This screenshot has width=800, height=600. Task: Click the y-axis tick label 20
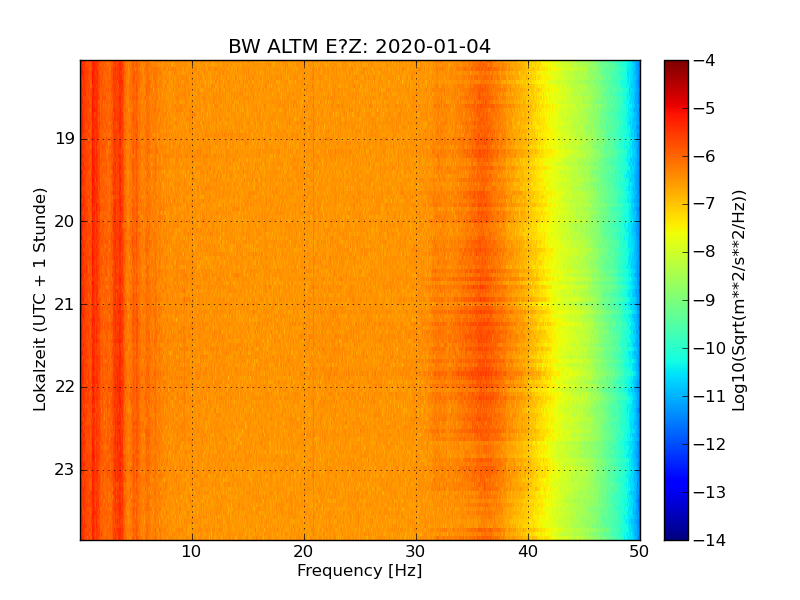64,221
